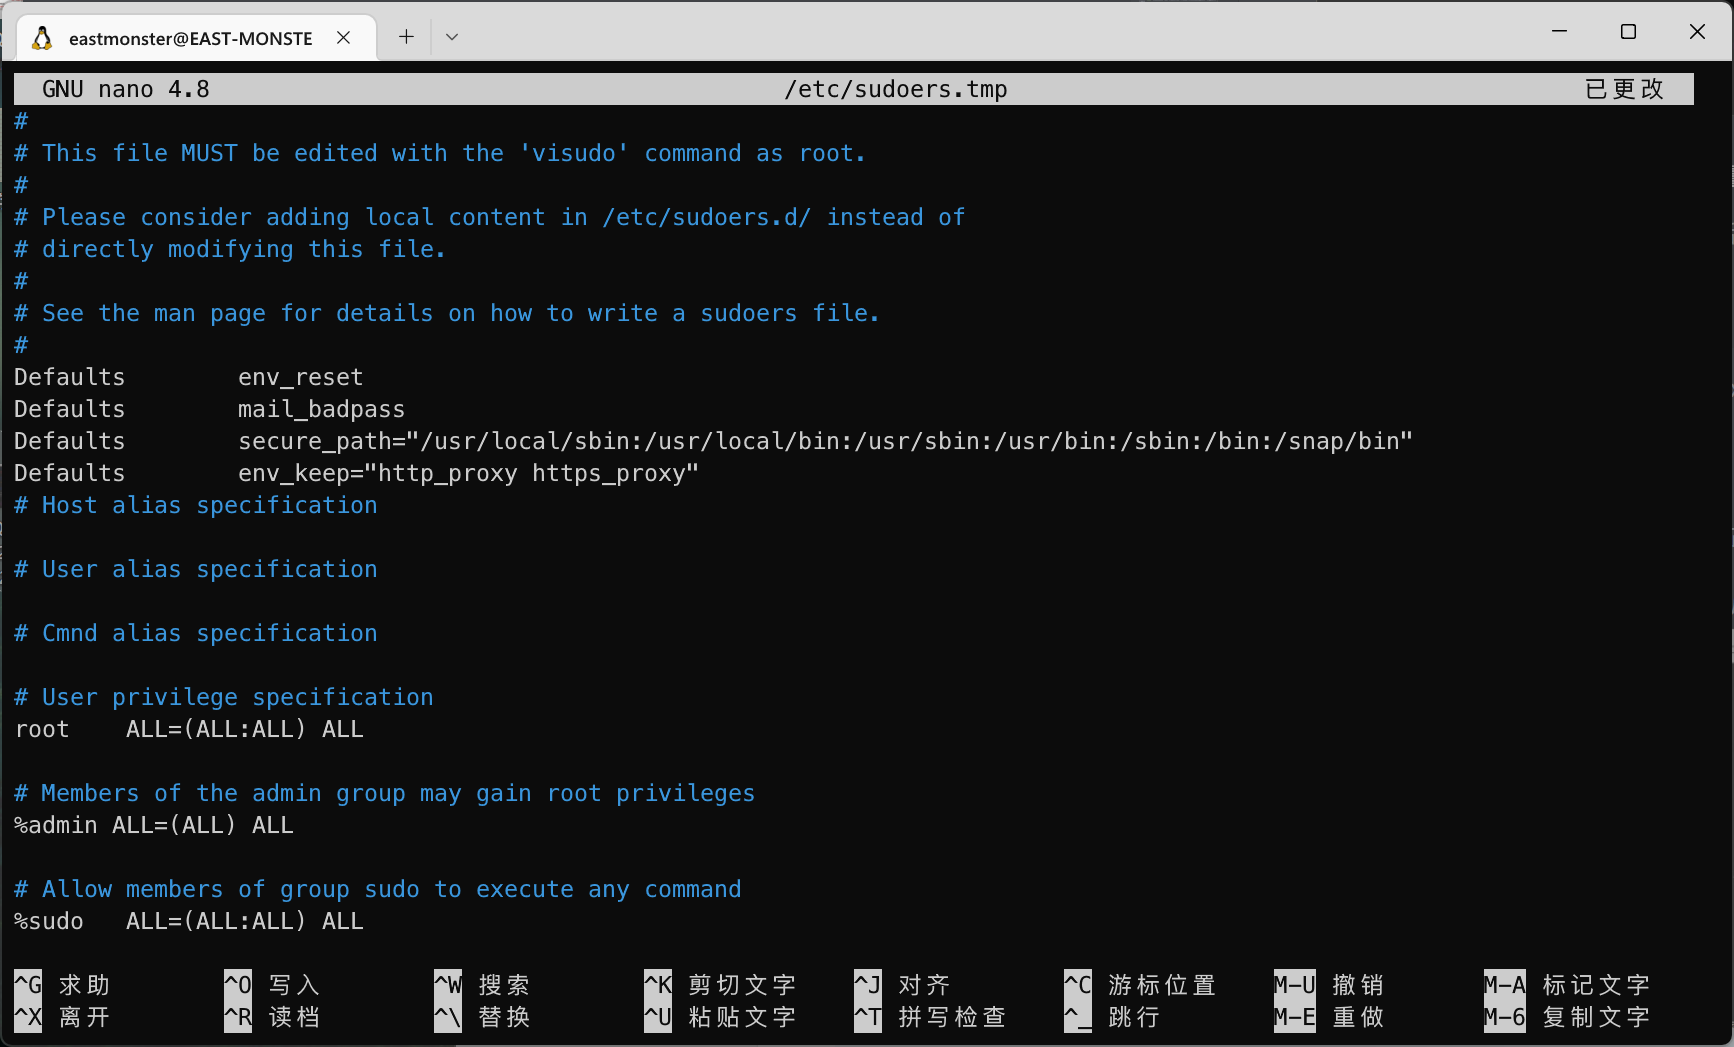Place cursor on the root ALL=(ALL:ALL) line
1734x1047 pixels.
(190, 729)
